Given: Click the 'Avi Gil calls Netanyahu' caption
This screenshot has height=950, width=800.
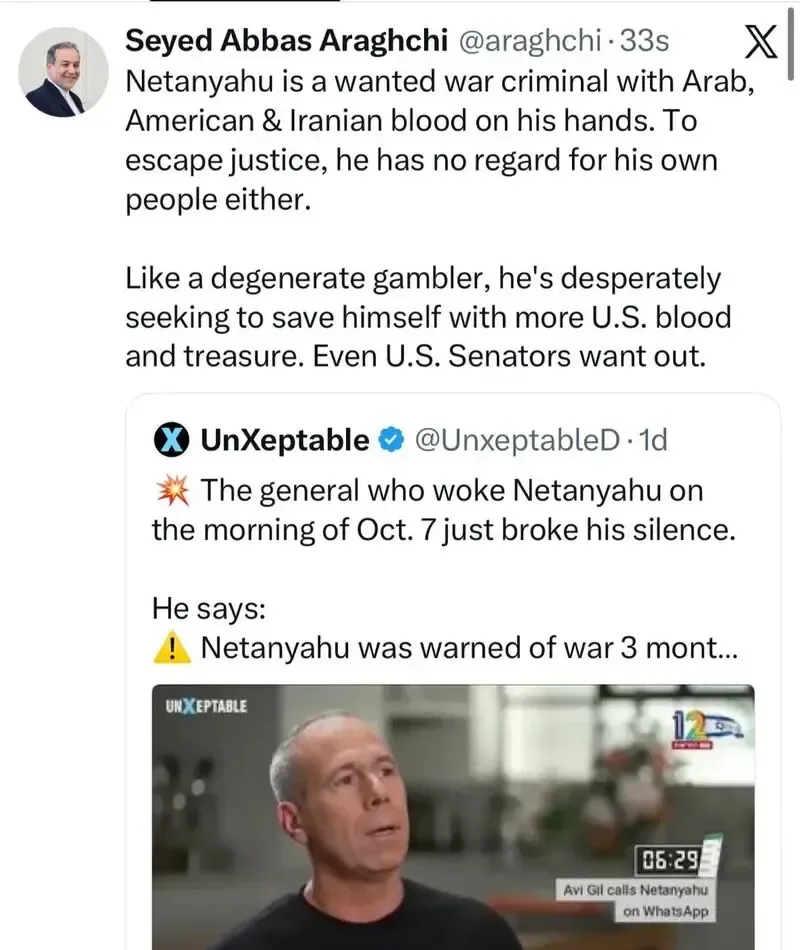Looking at the screenshot, I should pos(635,890).
